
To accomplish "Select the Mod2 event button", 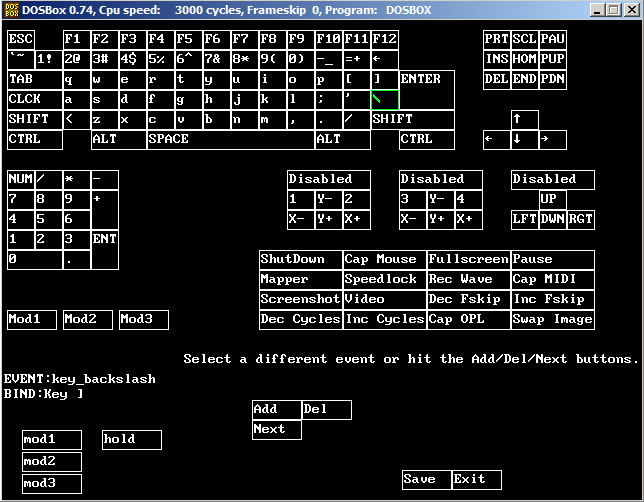I will click(88, 320).
